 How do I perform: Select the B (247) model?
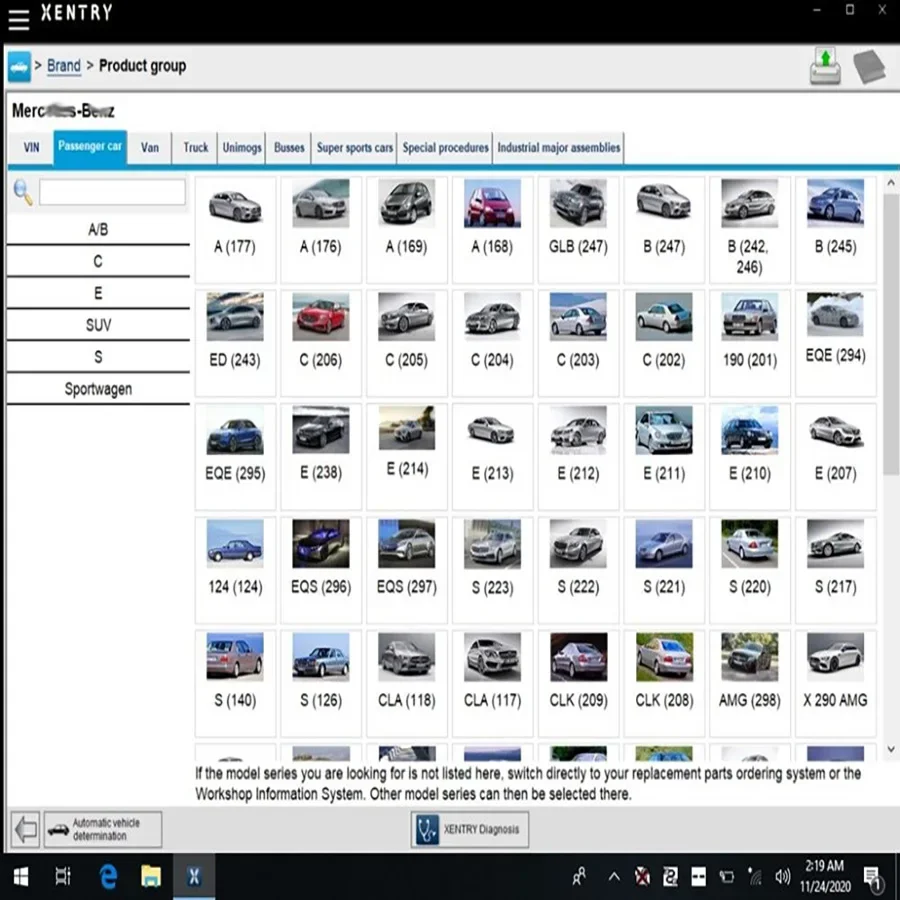[664, 230]
